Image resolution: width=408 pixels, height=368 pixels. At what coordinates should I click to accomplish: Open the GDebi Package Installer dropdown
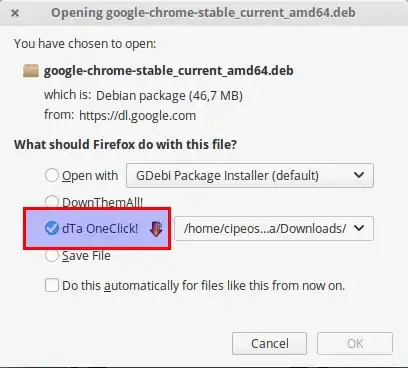[250, 175]
